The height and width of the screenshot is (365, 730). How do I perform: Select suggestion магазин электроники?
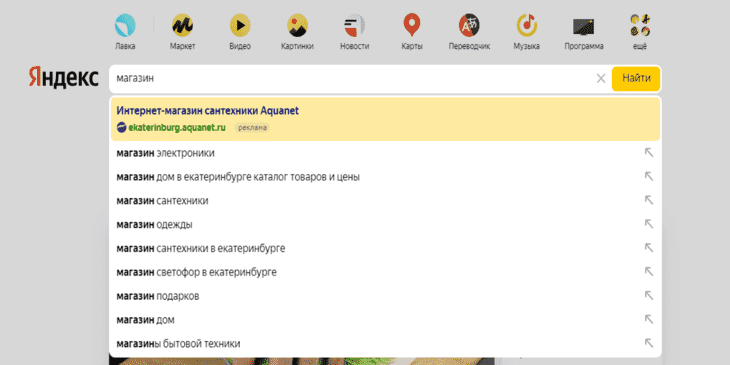(x=385, y=153)
